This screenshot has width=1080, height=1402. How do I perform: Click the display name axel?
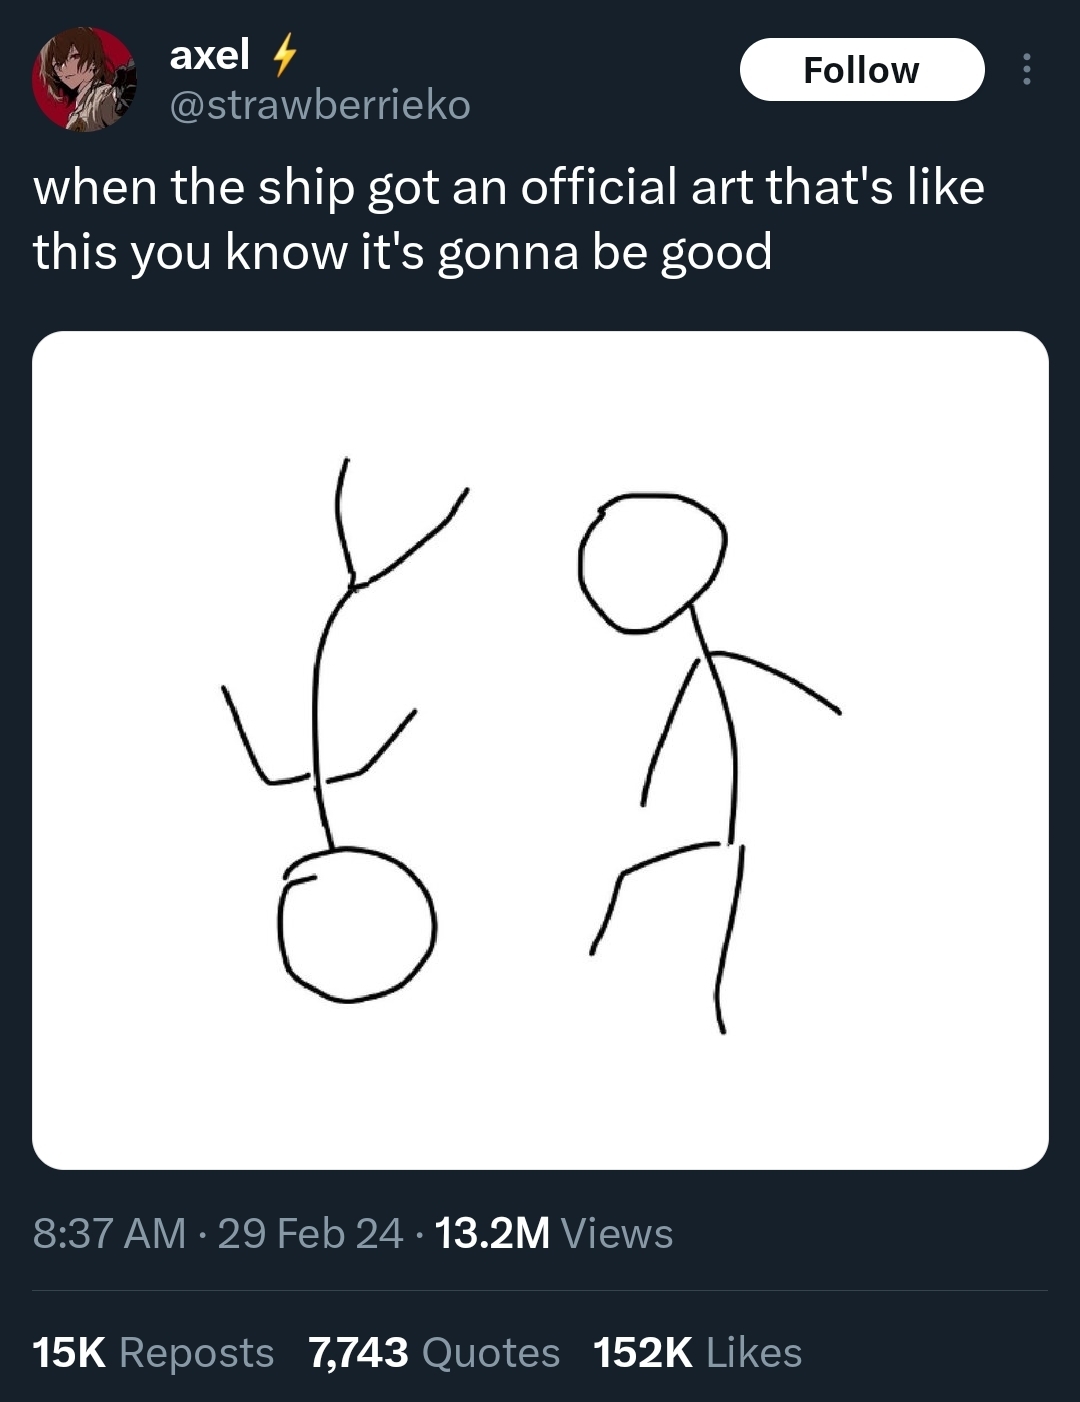pos(209,55)
